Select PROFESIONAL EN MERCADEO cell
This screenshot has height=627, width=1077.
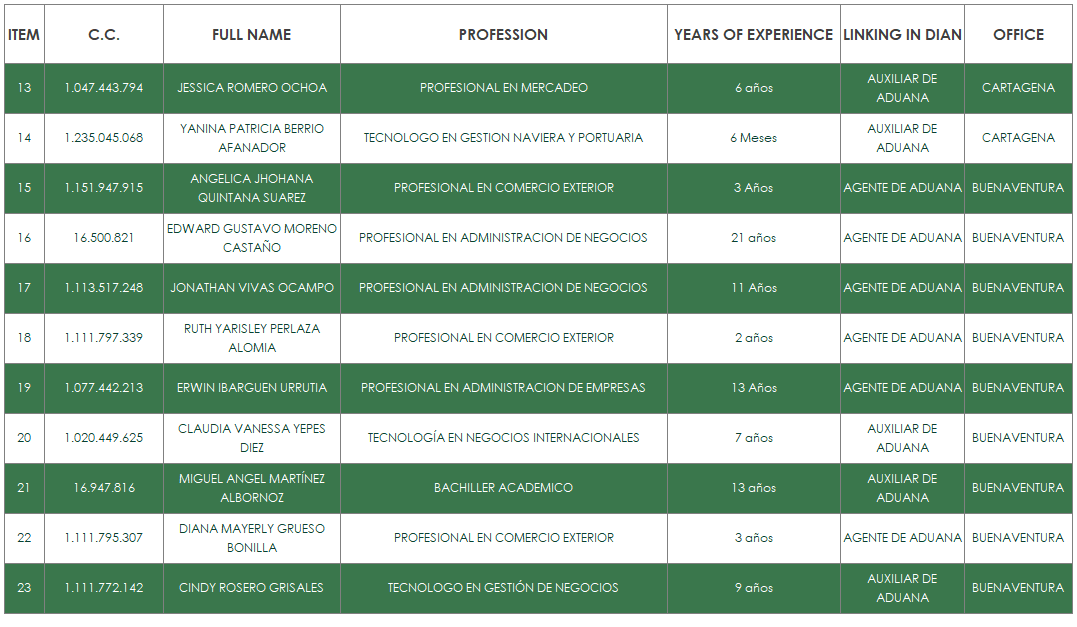pyautogui.click(x=503, y=88)
